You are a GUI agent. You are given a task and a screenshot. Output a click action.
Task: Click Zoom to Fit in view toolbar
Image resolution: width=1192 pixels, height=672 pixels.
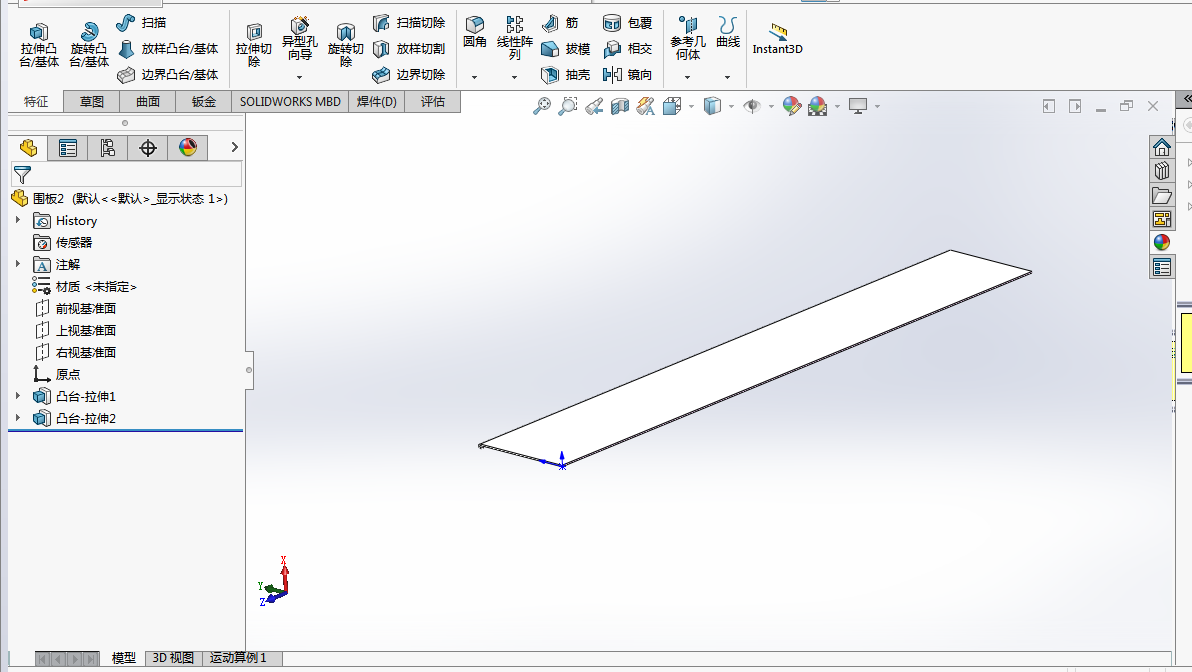click(541, 106)
